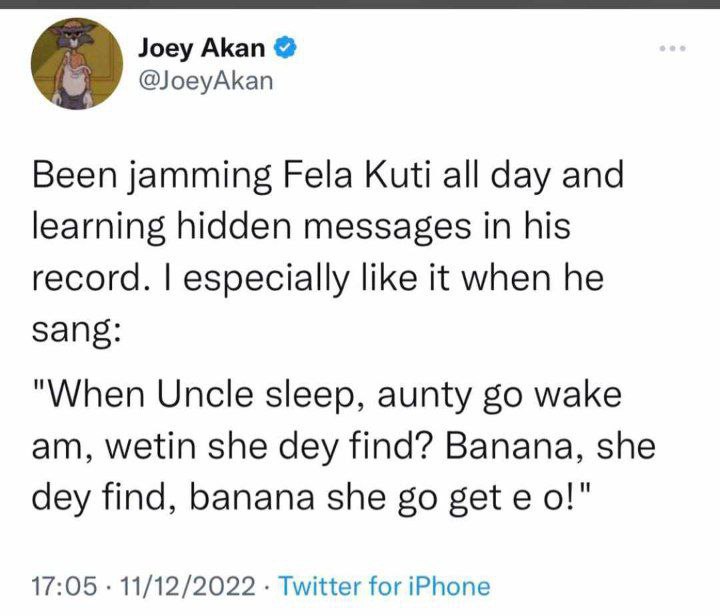This screenshot has height=616, width=720.
Task: Click the final line ending "get e o!"
Action: pos(310,498)
